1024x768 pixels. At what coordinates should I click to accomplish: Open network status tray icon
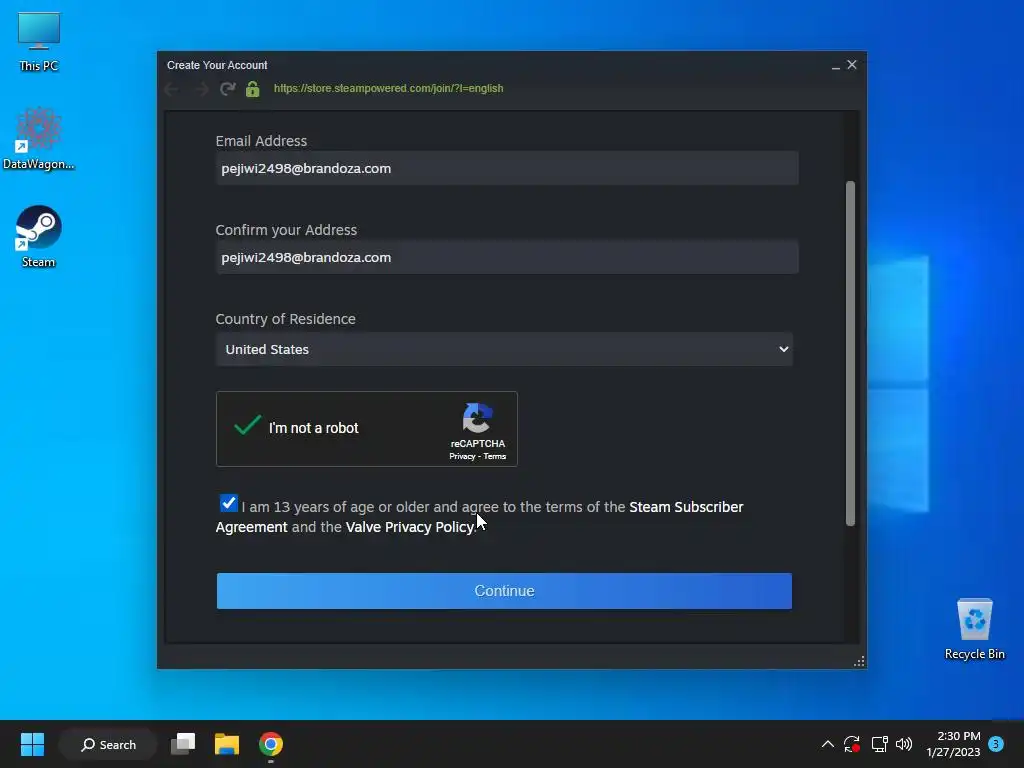click(x=879, y=744)
